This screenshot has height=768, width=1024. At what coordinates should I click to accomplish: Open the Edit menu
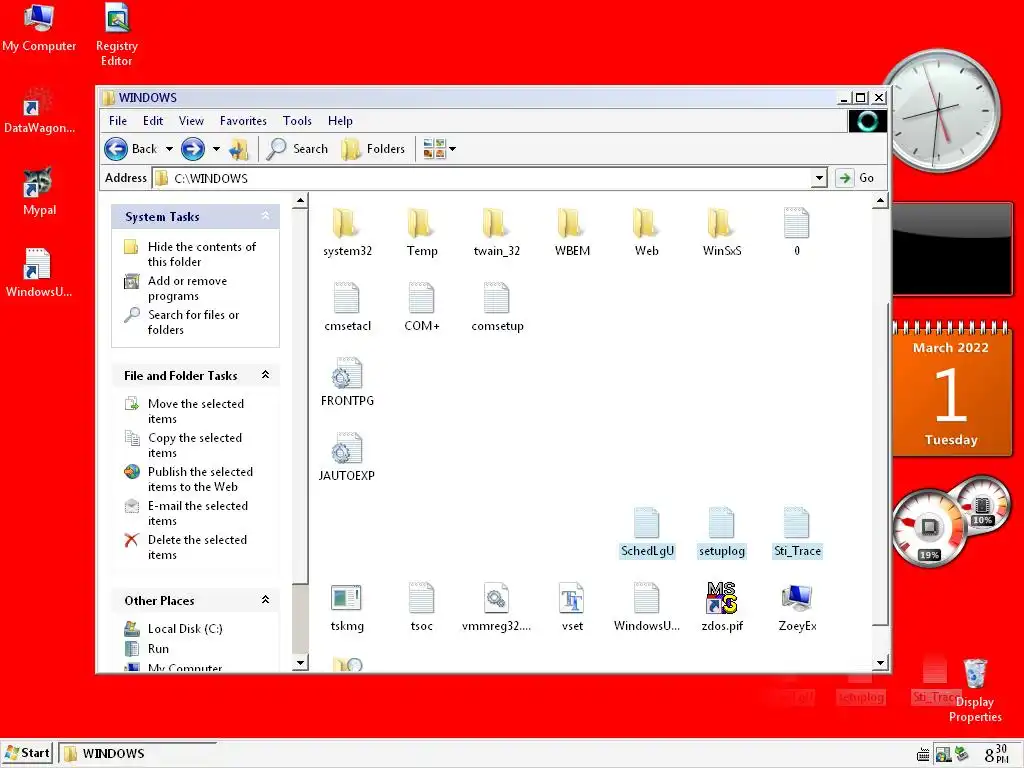click(153, 121)
